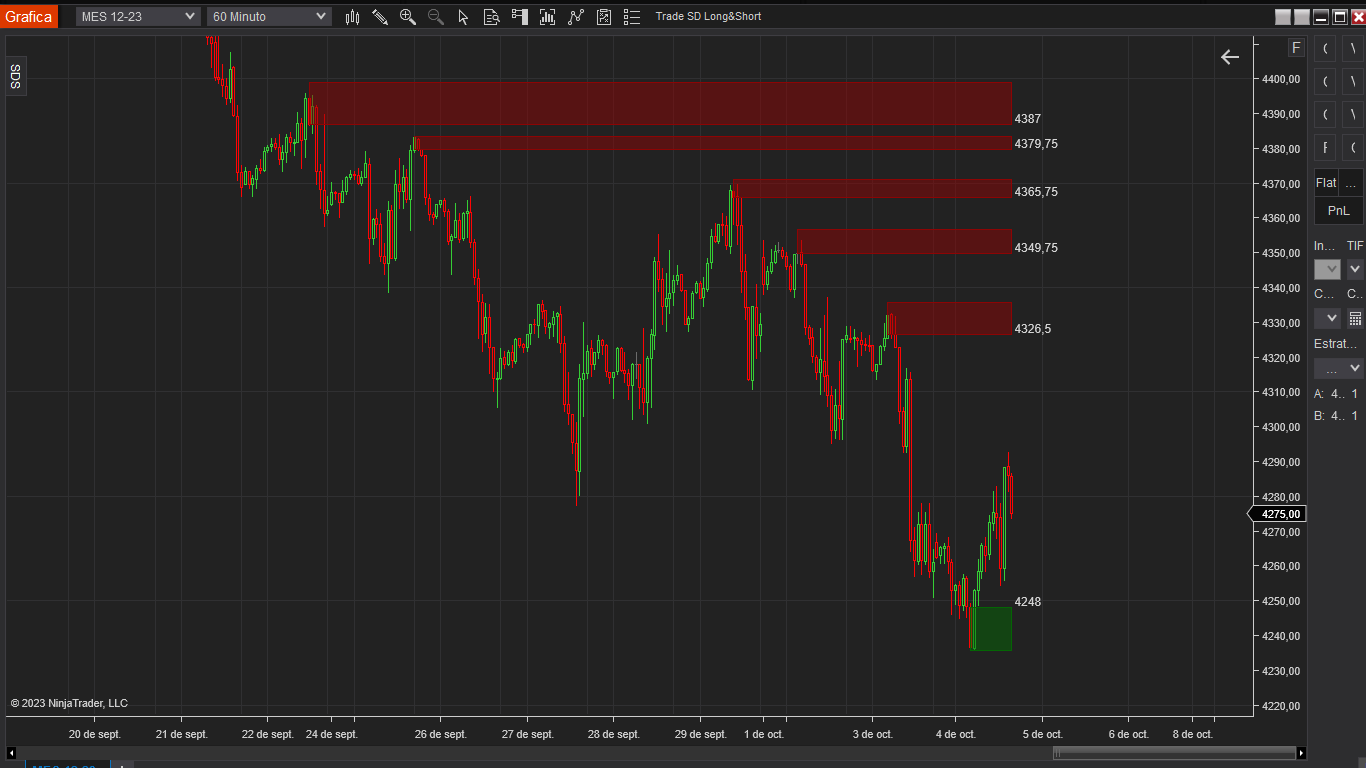Click the horizontal chart scrollbar
The width and height of the screenshot is (1366, 768).
1175,752
